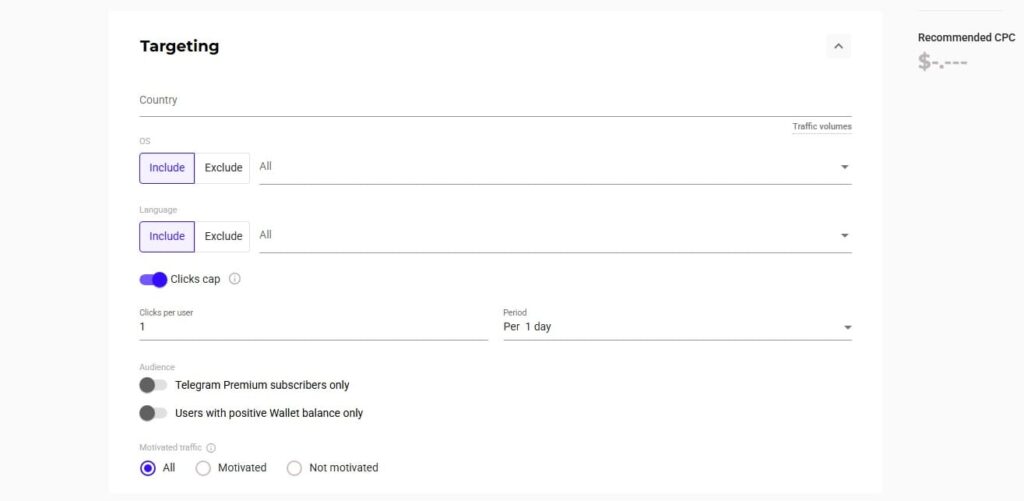Click the OS dropdown arrow icon
The width and height of the screenshot is (1024, 501).
click(x=844, y=167)
